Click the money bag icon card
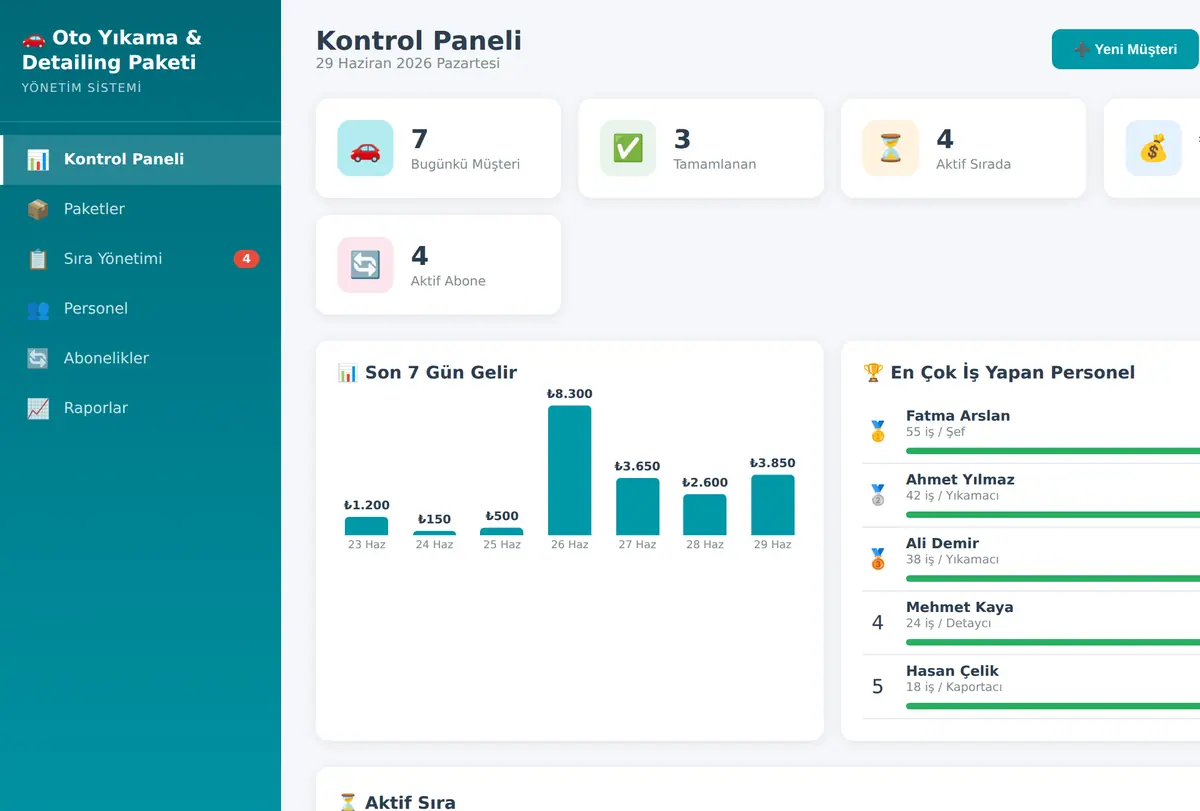 pyautogui.click(x=1153, y=148)
